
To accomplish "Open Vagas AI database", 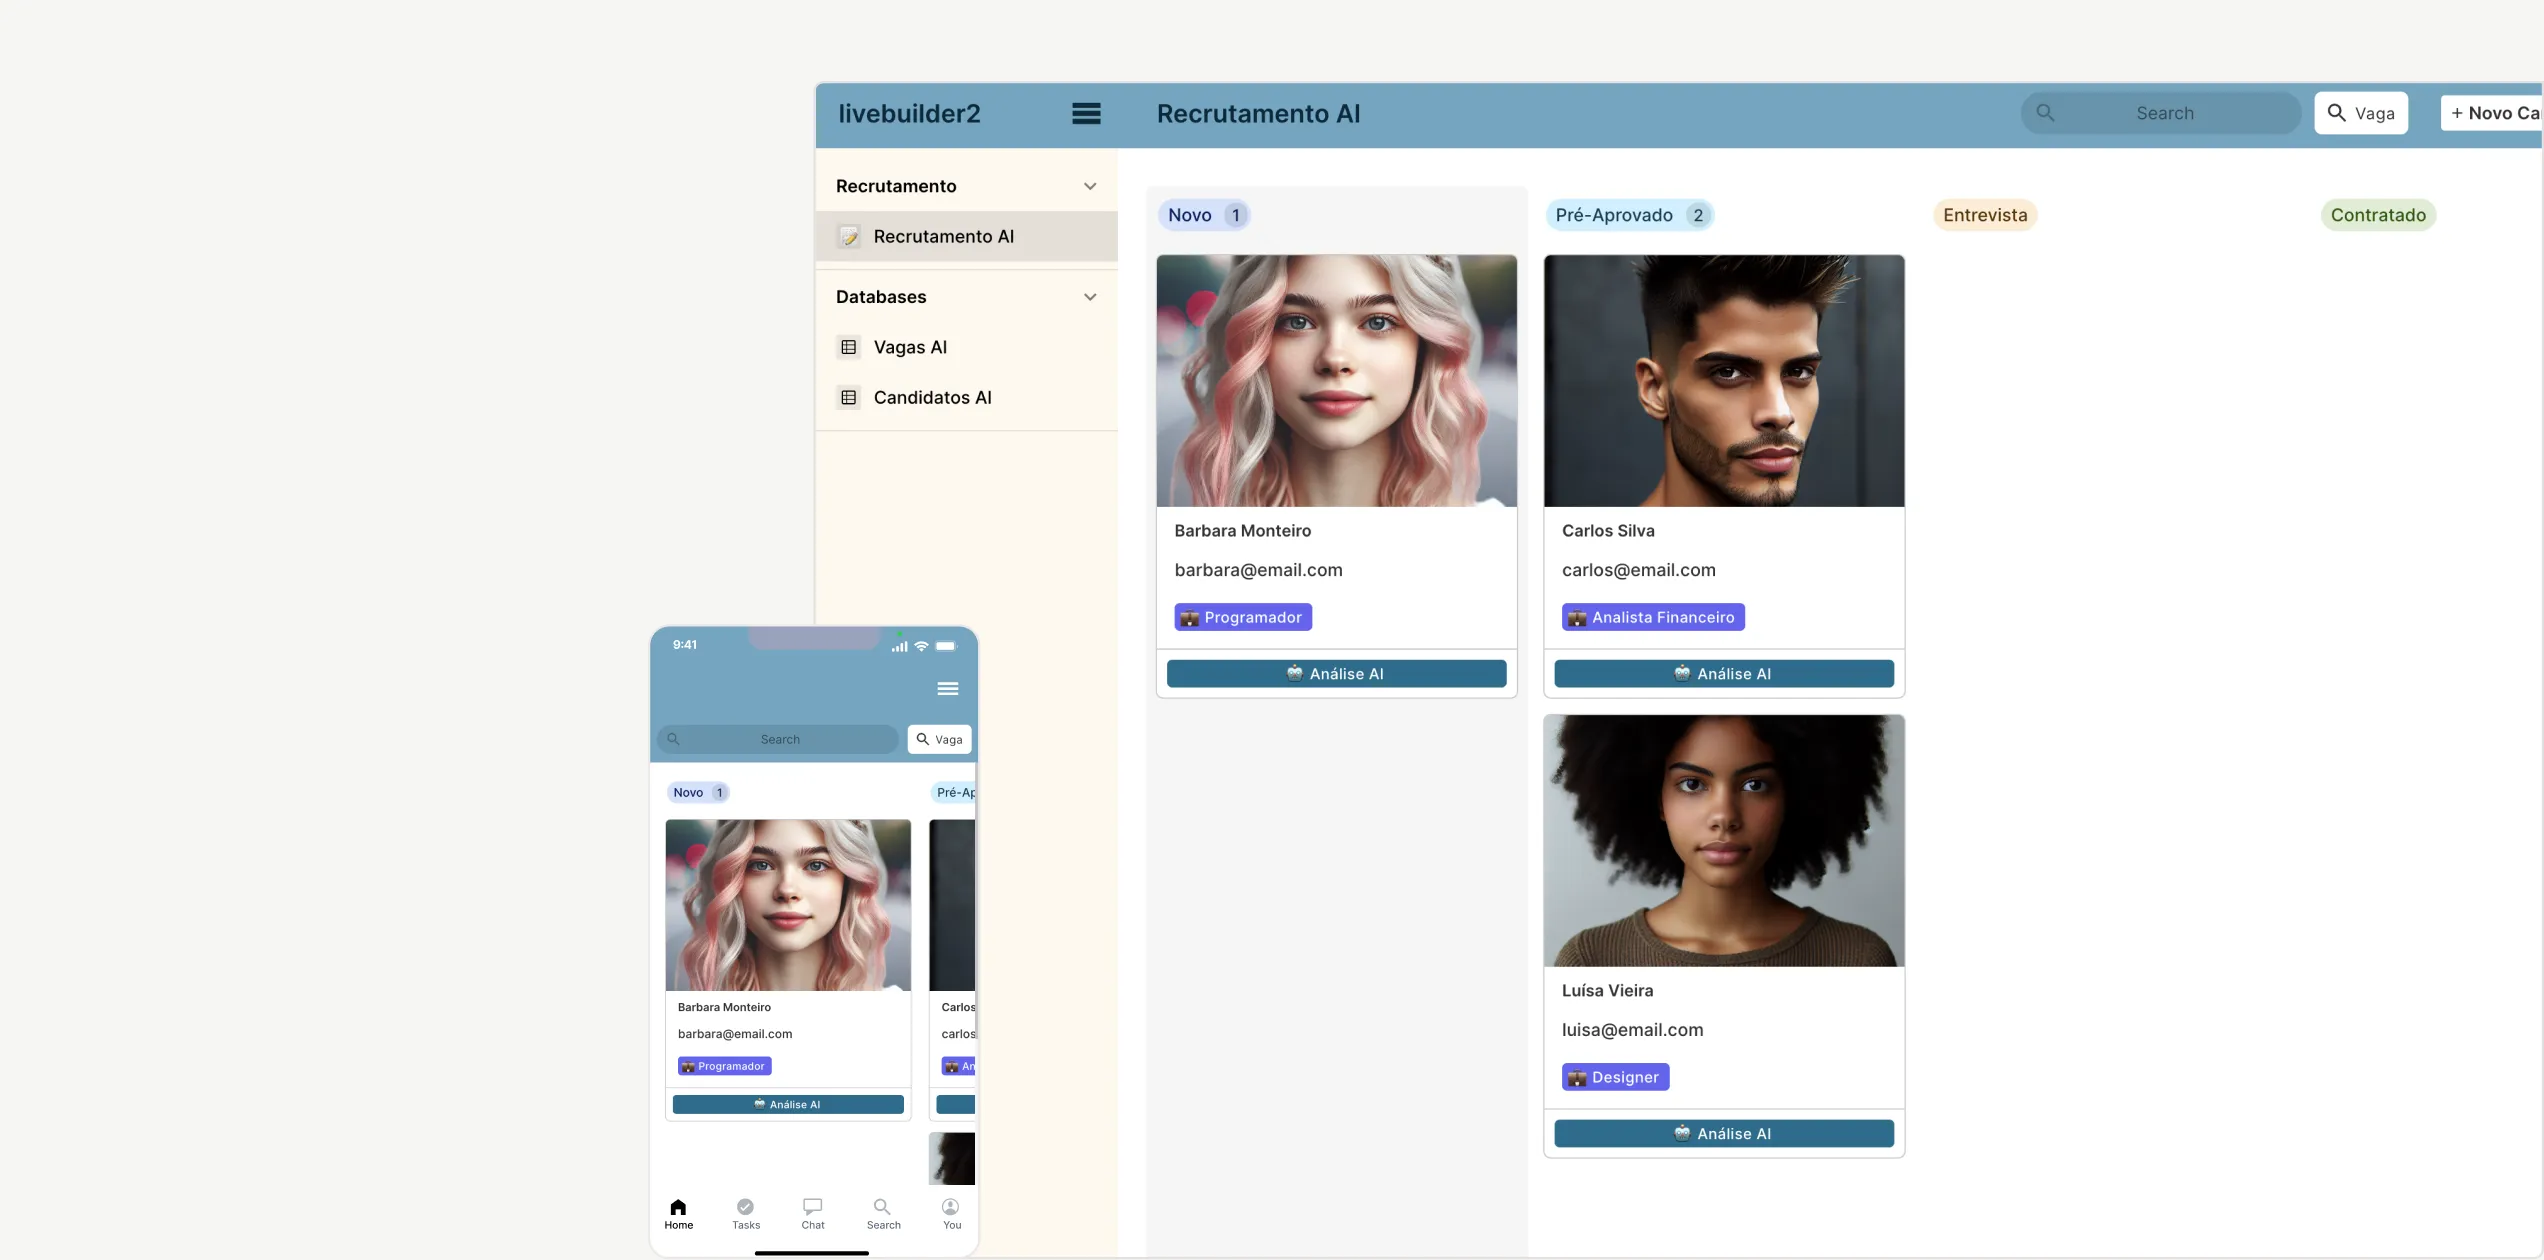I will point(966,347).
